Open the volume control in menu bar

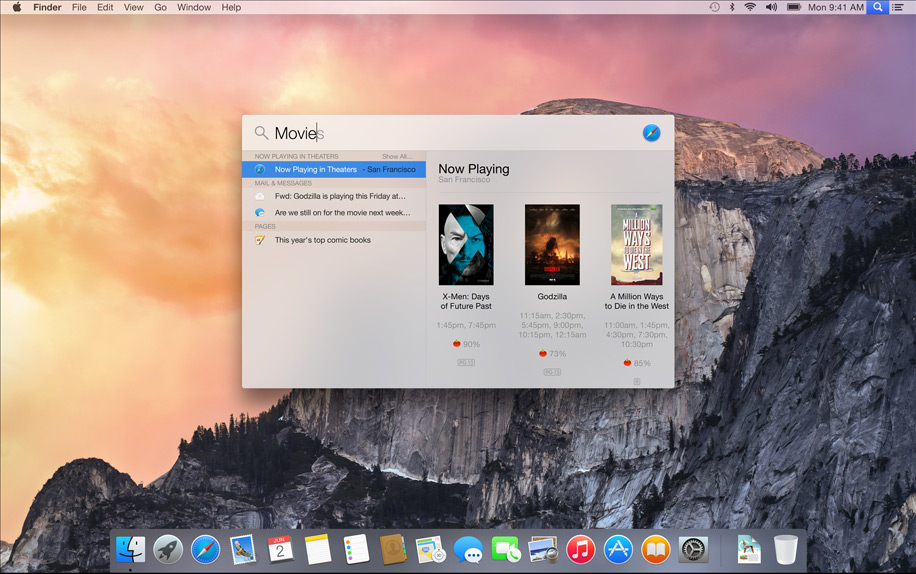pos(771,7)
